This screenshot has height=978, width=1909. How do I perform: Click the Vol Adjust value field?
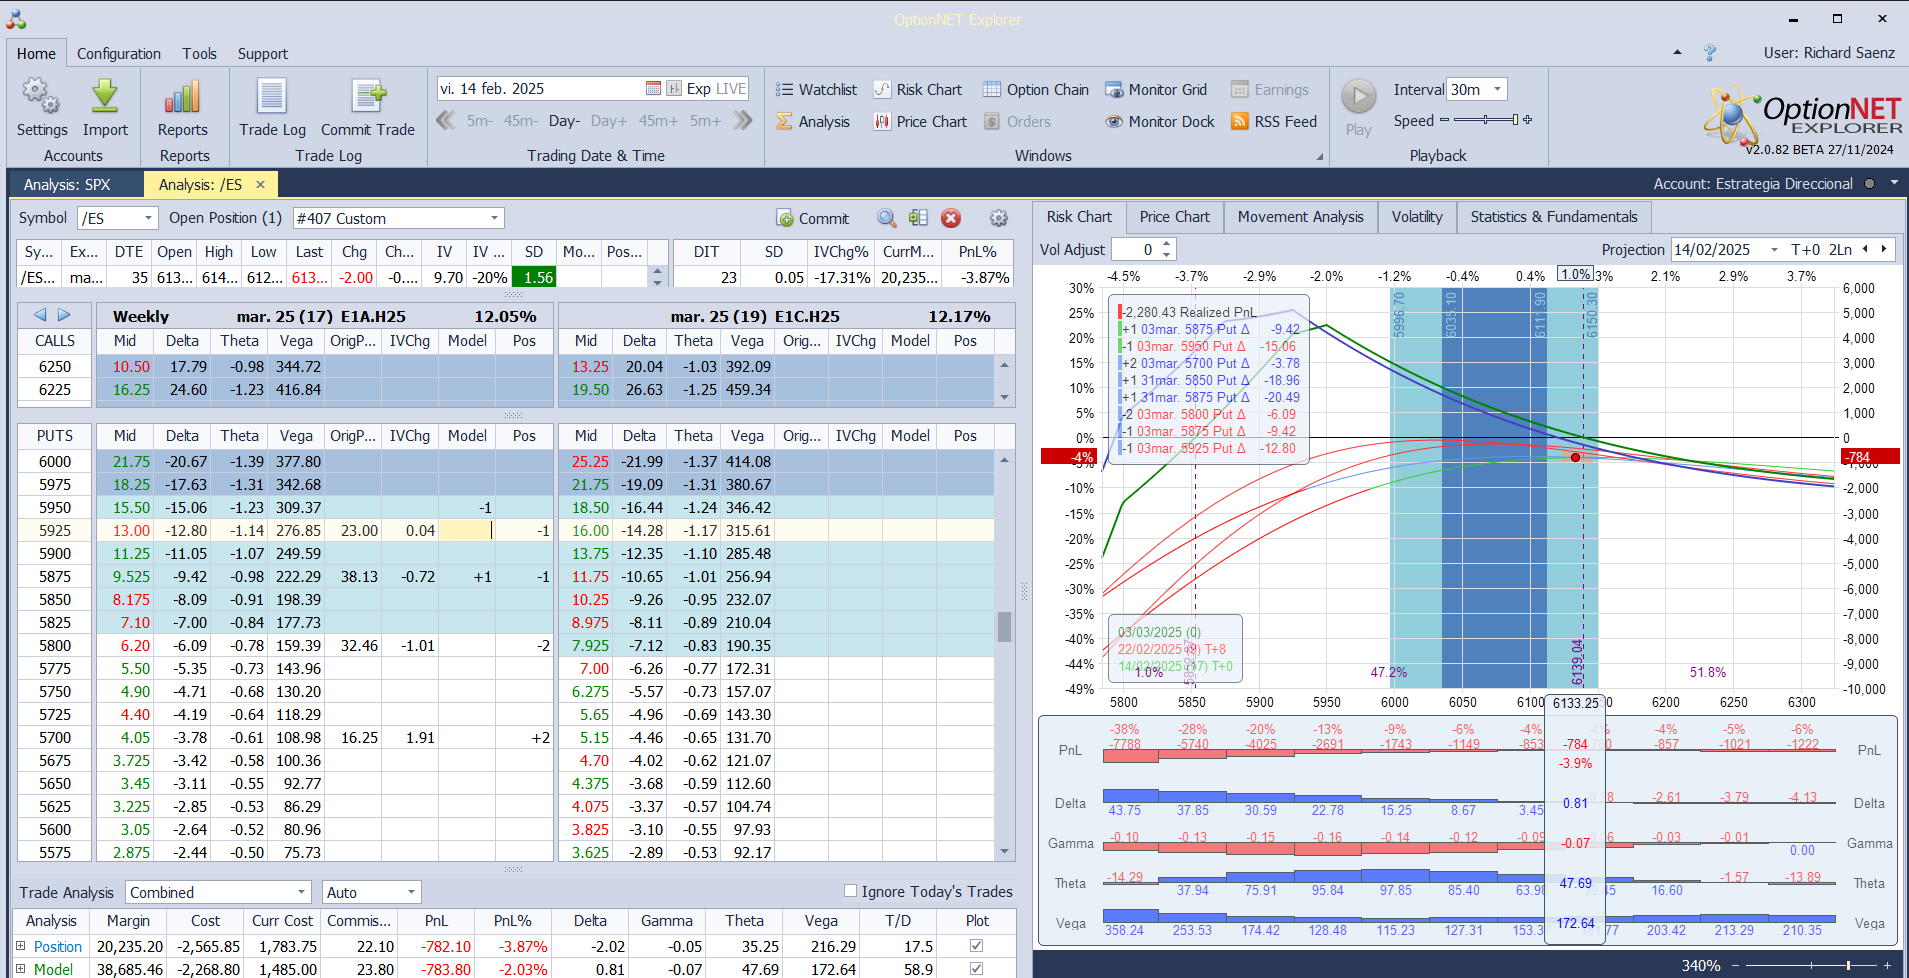click(1136, 250)
